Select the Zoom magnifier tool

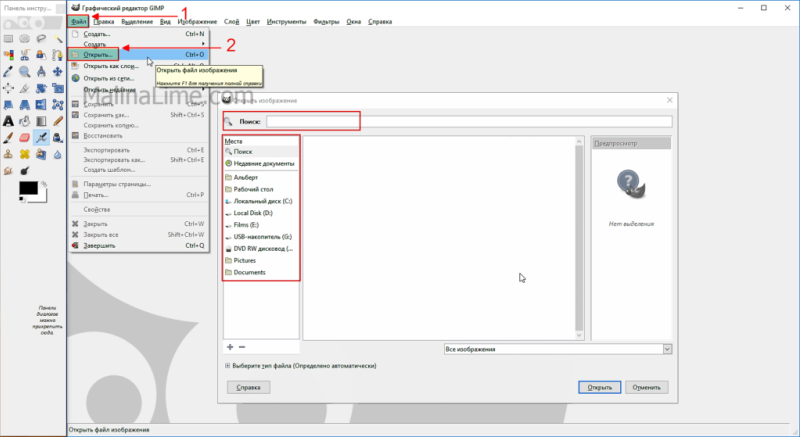24,72
